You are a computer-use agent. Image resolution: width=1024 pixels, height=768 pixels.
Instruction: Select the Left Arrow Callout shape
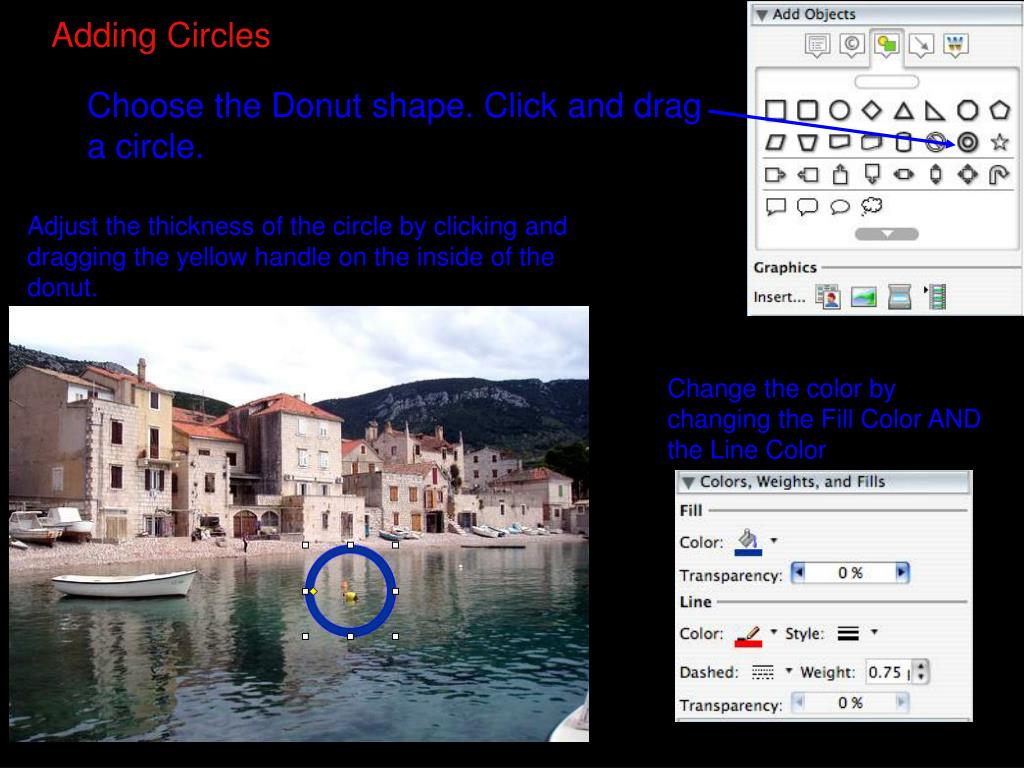tap(807, 174)
